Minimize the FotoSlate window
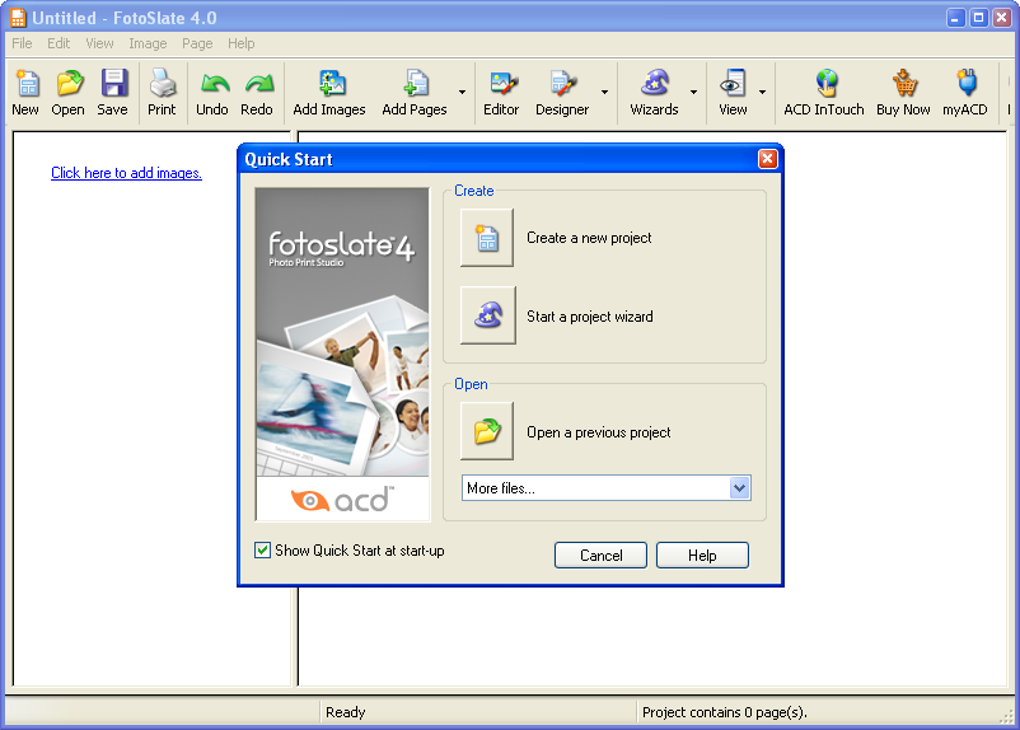Viewport: 1020px width, 730px height. 955,18
